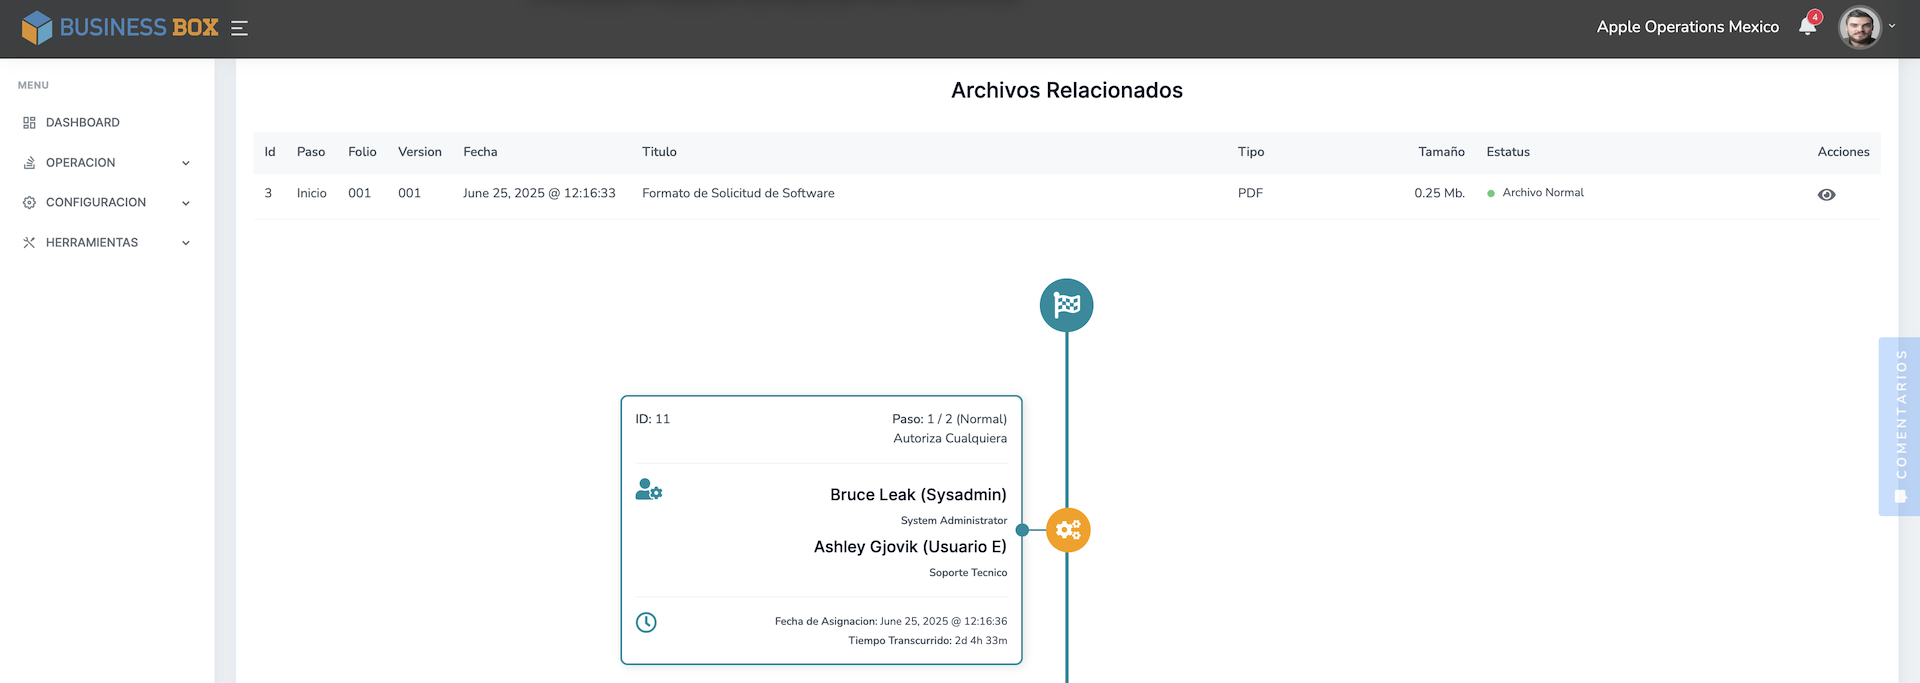Click the timeline connector dot on card
Screen dimensions: 1920x683
click(x=1022, y=530)
